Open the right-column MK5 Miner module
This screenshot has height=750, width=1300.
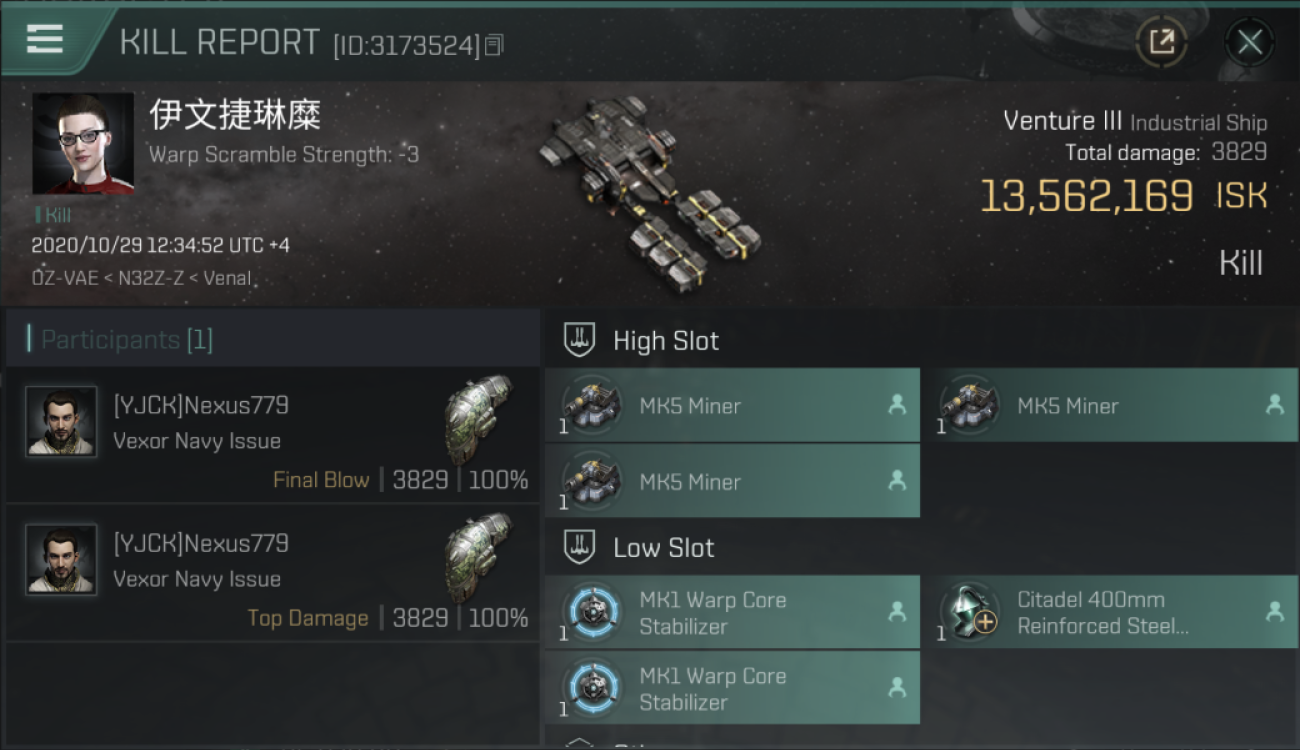click(x=1111, y=405)
